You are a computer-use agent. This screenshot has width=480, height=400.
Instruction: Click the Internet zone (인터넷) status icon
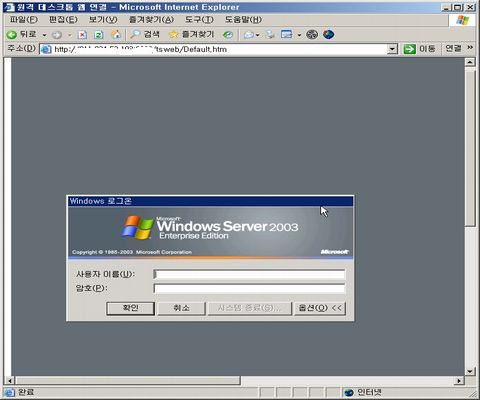(349, 393)
